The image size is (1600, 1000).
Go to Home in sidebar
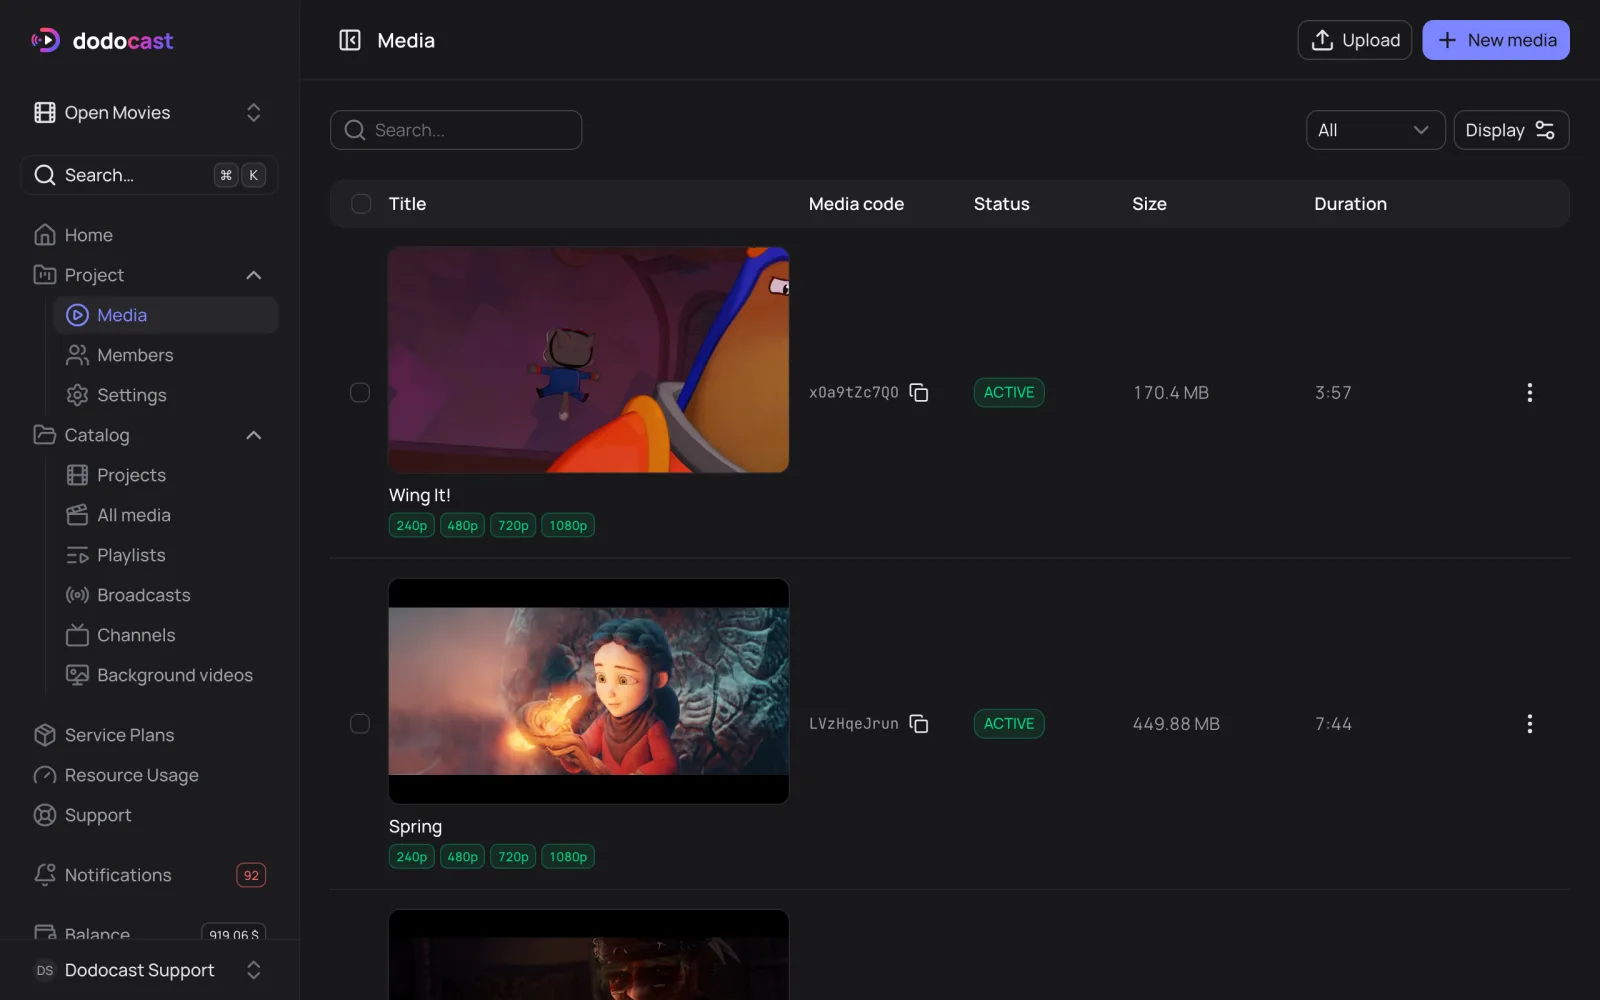[149, 235]
